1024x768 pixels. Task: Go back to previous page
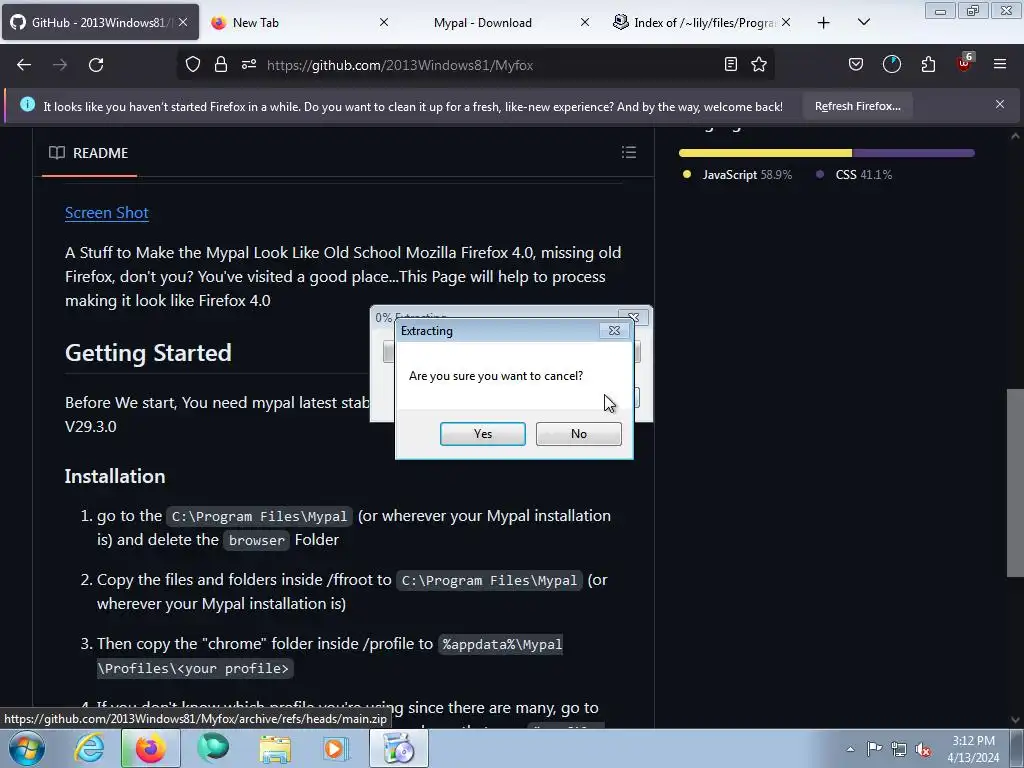[x=24, y=65]
